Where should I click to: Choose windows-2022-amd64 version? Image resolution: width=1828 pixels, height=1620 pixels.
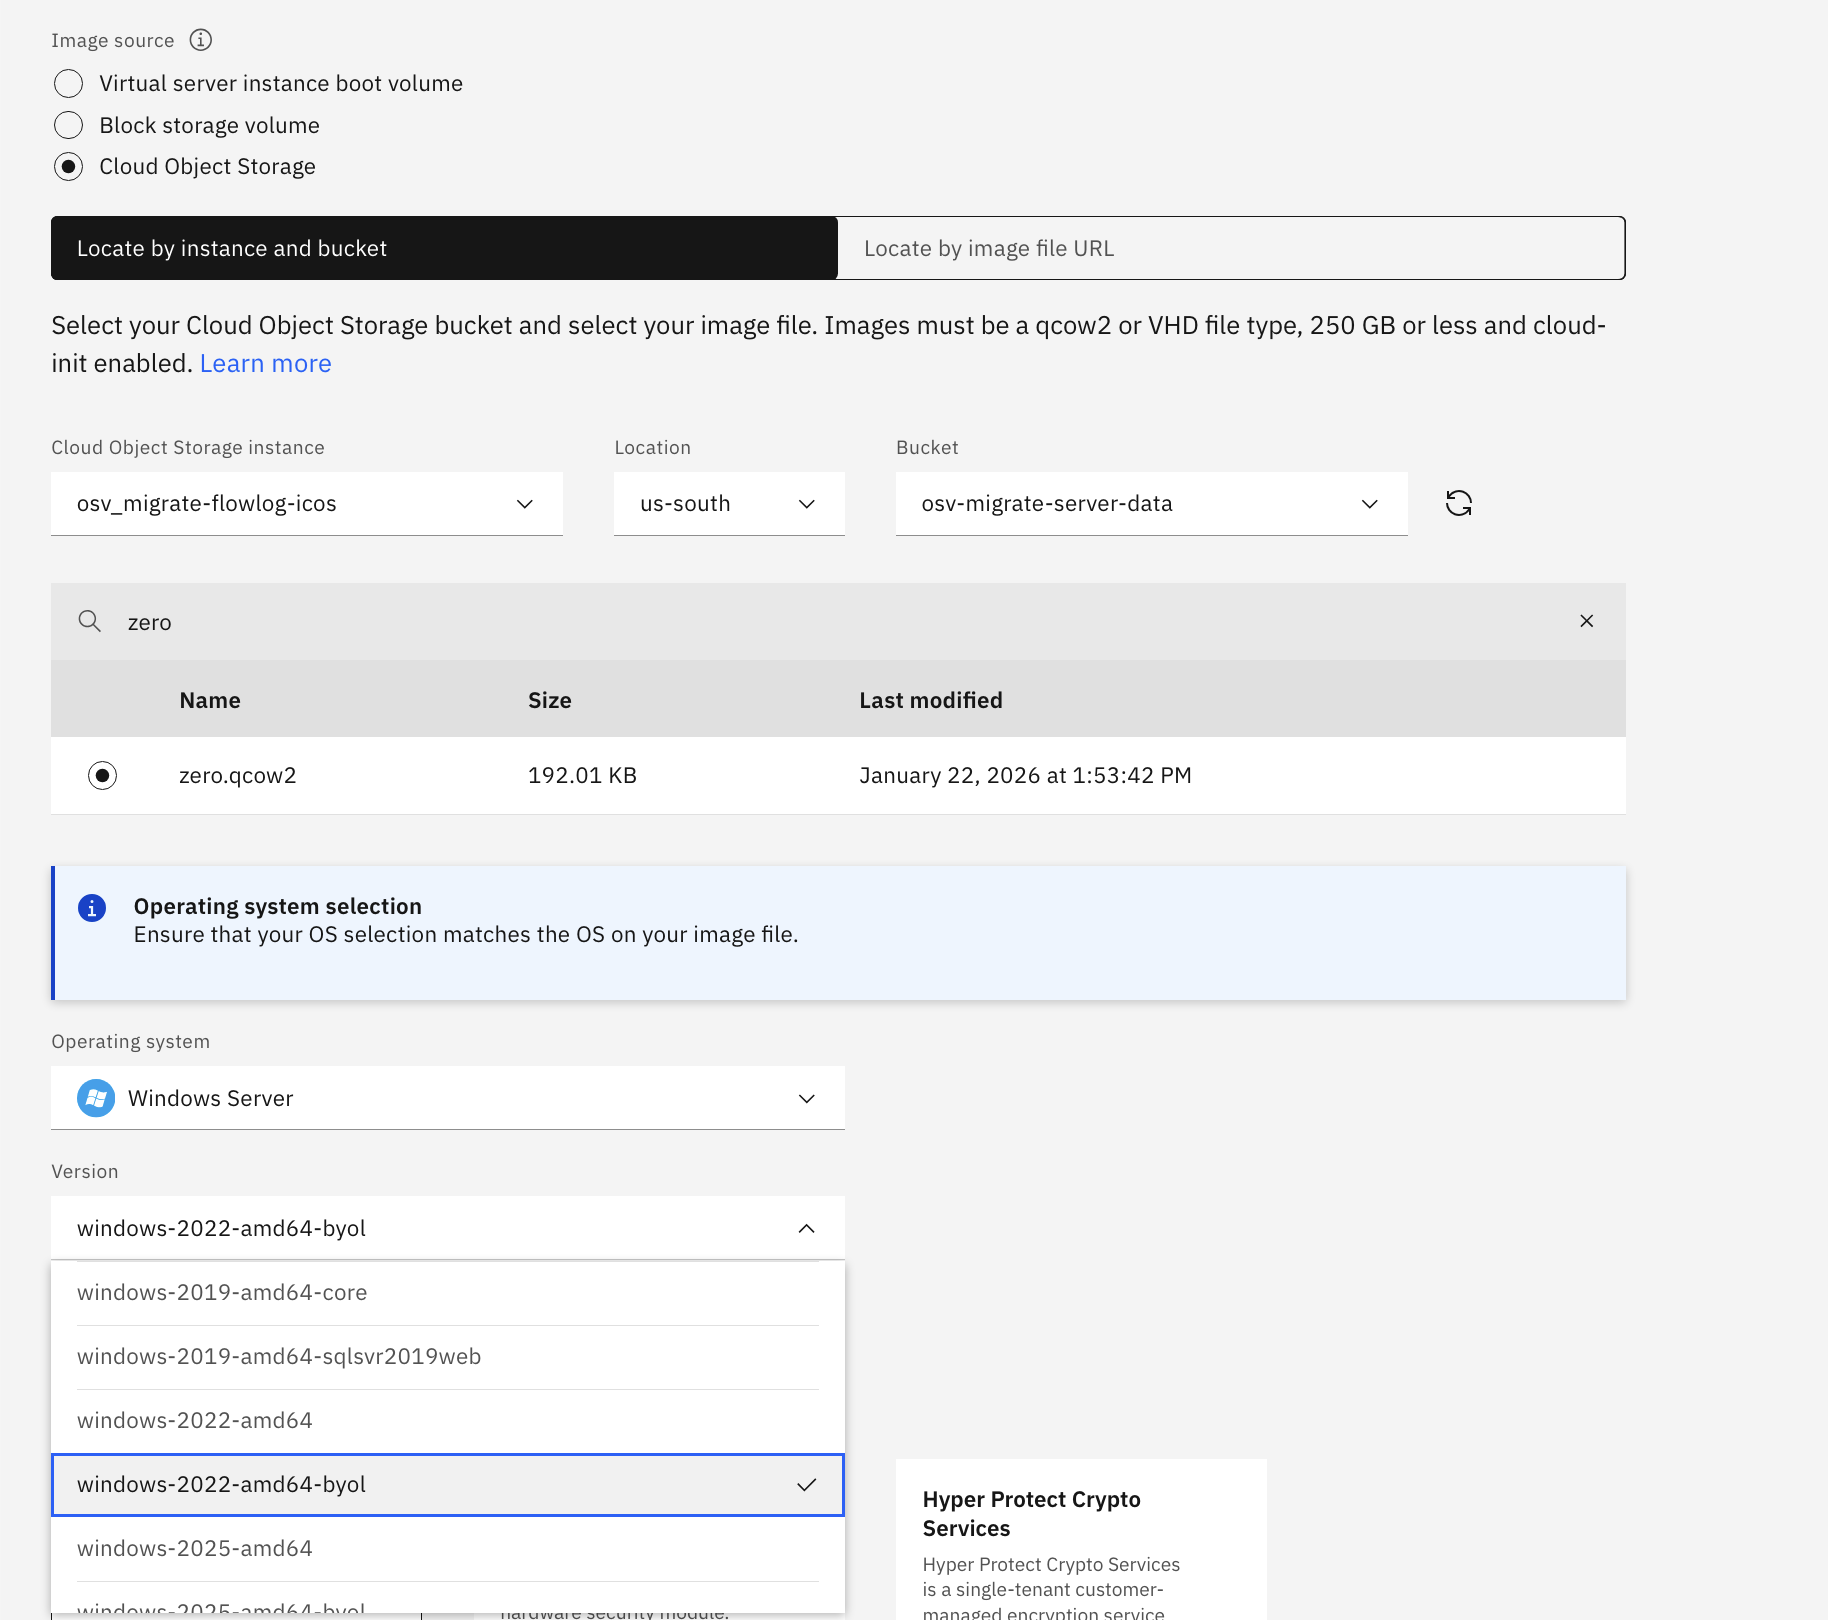448,1421
